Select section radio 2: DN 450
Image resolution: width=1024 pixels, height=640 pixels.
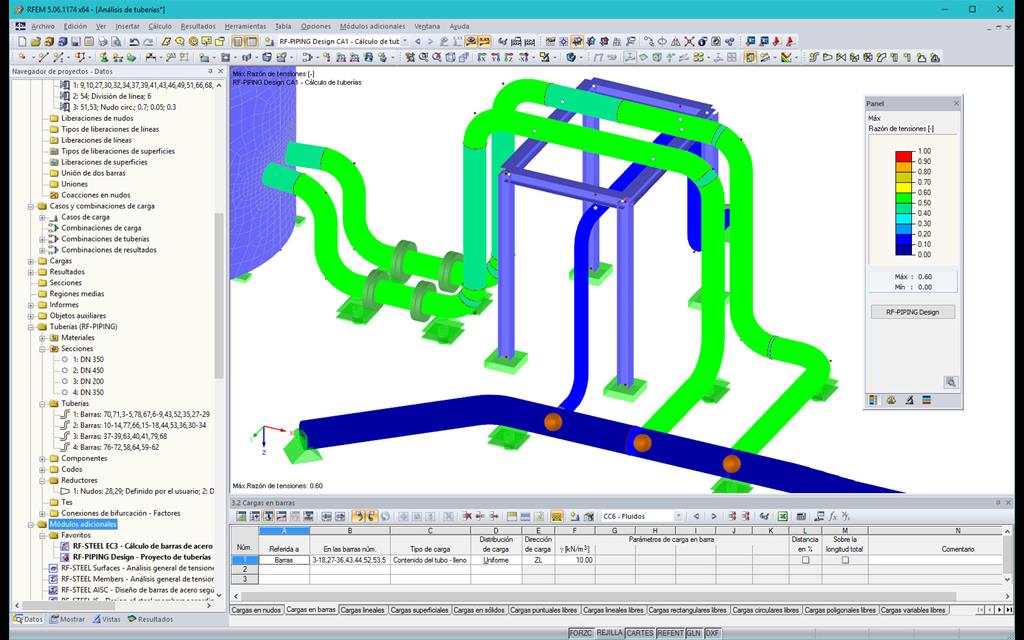65,370
